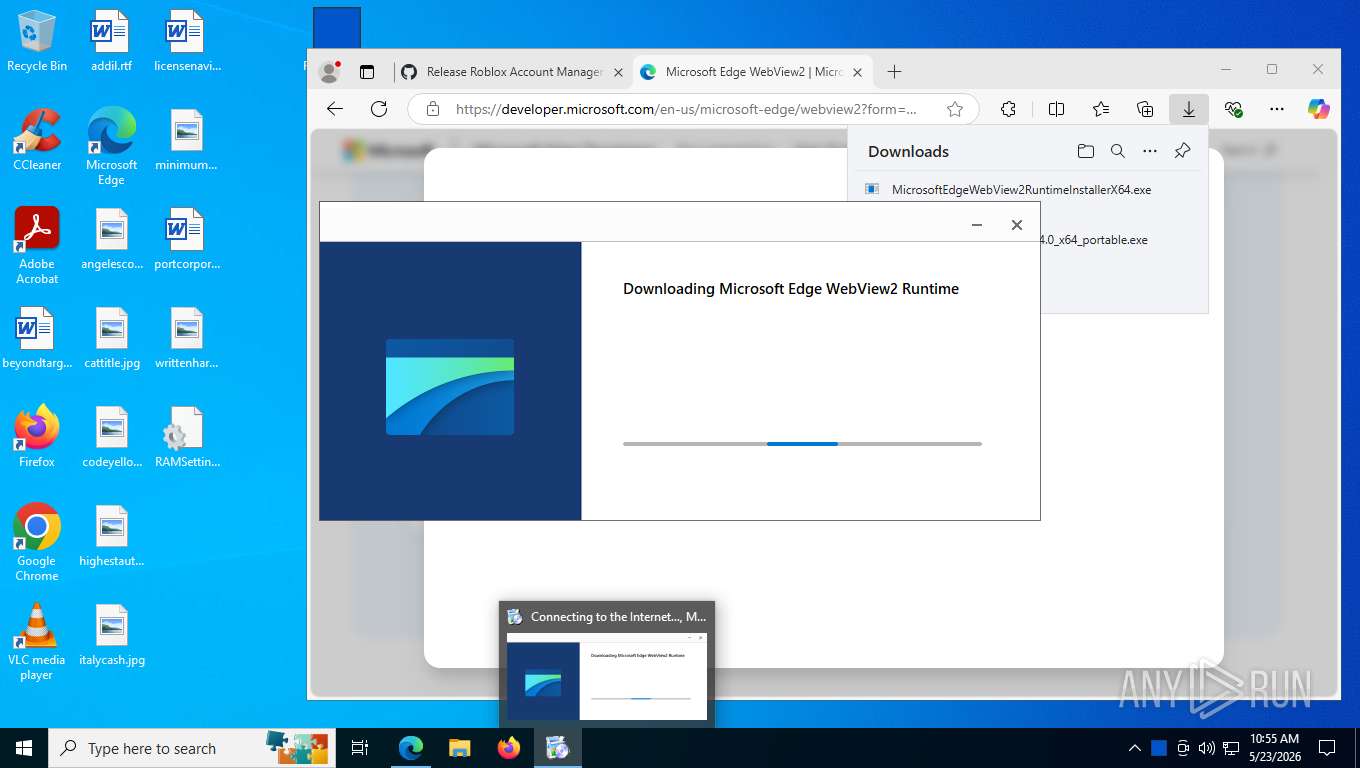
Task: Close the WebView2 Runtime installer window
Action: (1017, 225)
